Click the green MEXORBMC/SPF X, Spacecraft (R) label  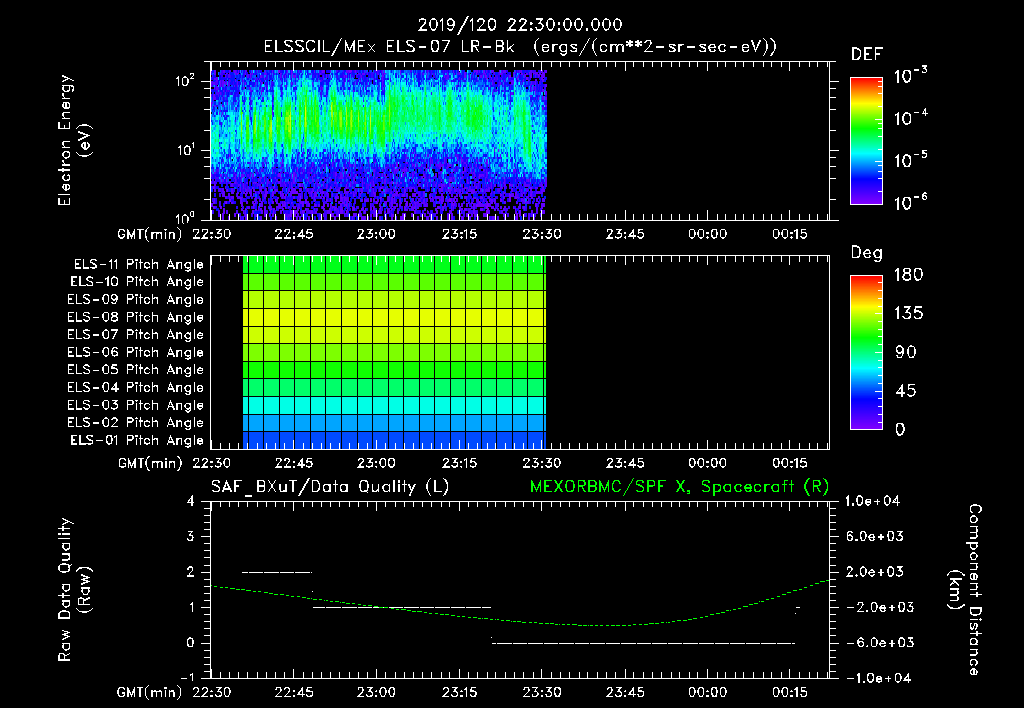click(679, 487)
